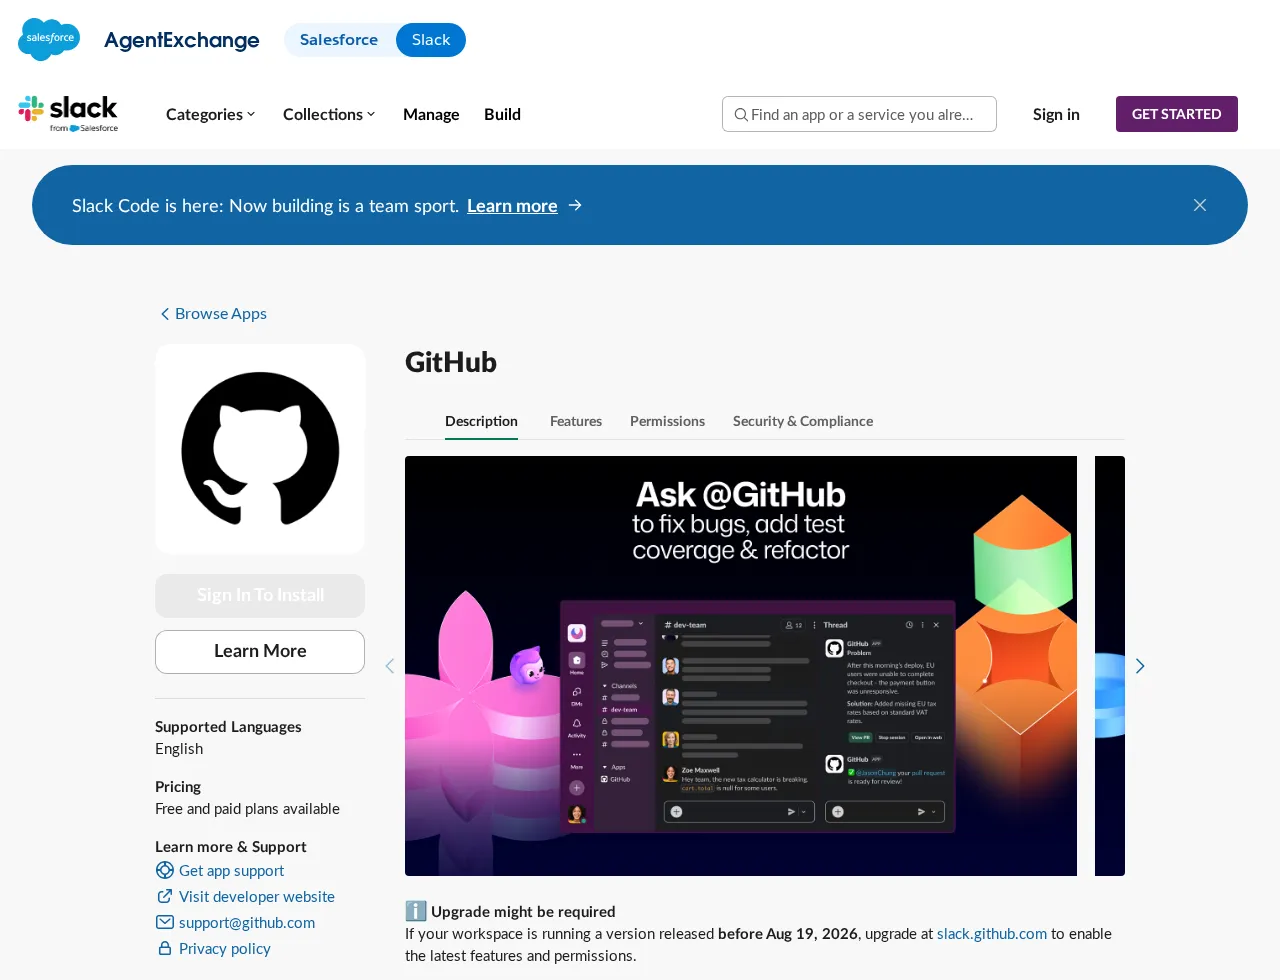Expand the Collections dropdown

[x=329, y=114]
